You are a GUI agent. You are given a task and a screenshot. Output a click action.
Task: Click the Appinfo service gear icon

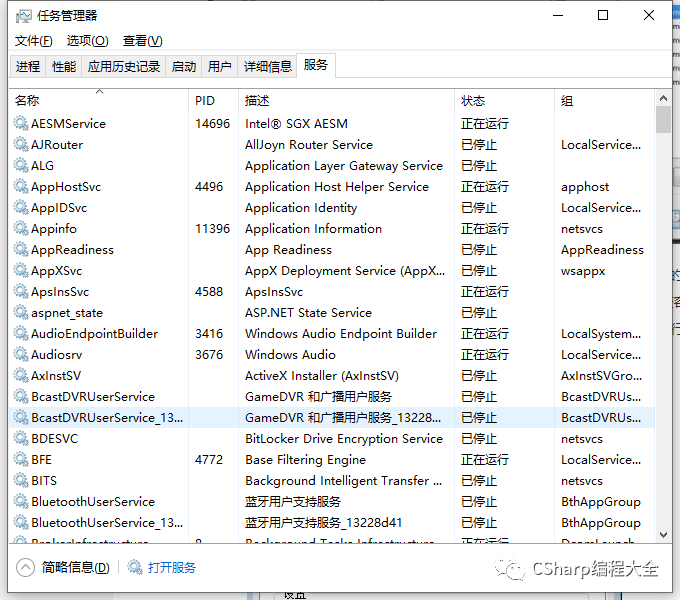(x=21, y=228)
